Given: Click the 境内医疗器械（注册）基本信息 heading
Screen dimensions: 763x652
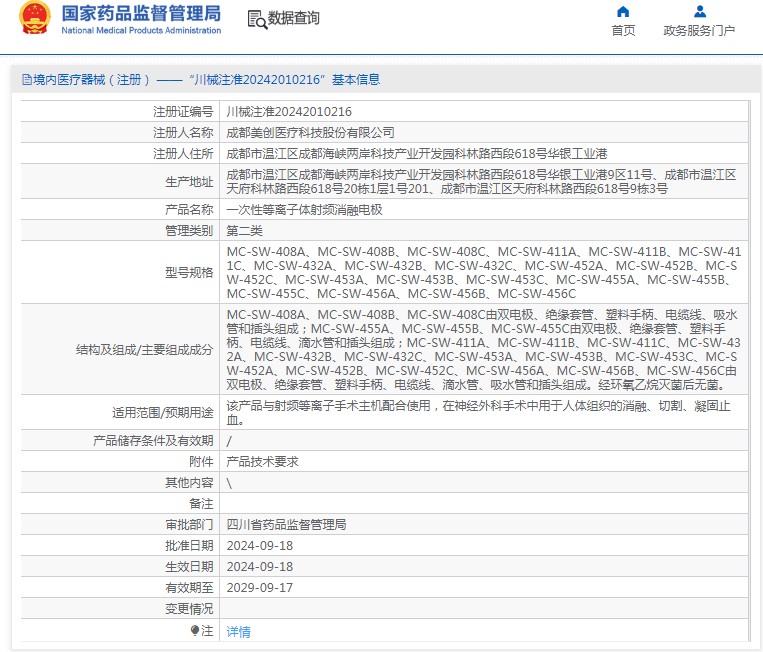Looking at the screenshot, I should [x=201, y=80].
